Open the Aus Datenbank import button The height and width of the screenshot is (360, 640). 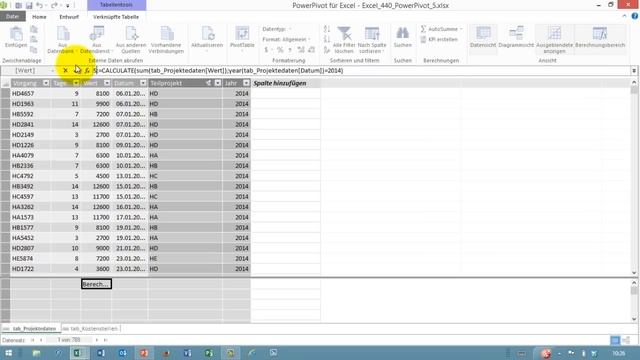point(63,40)
